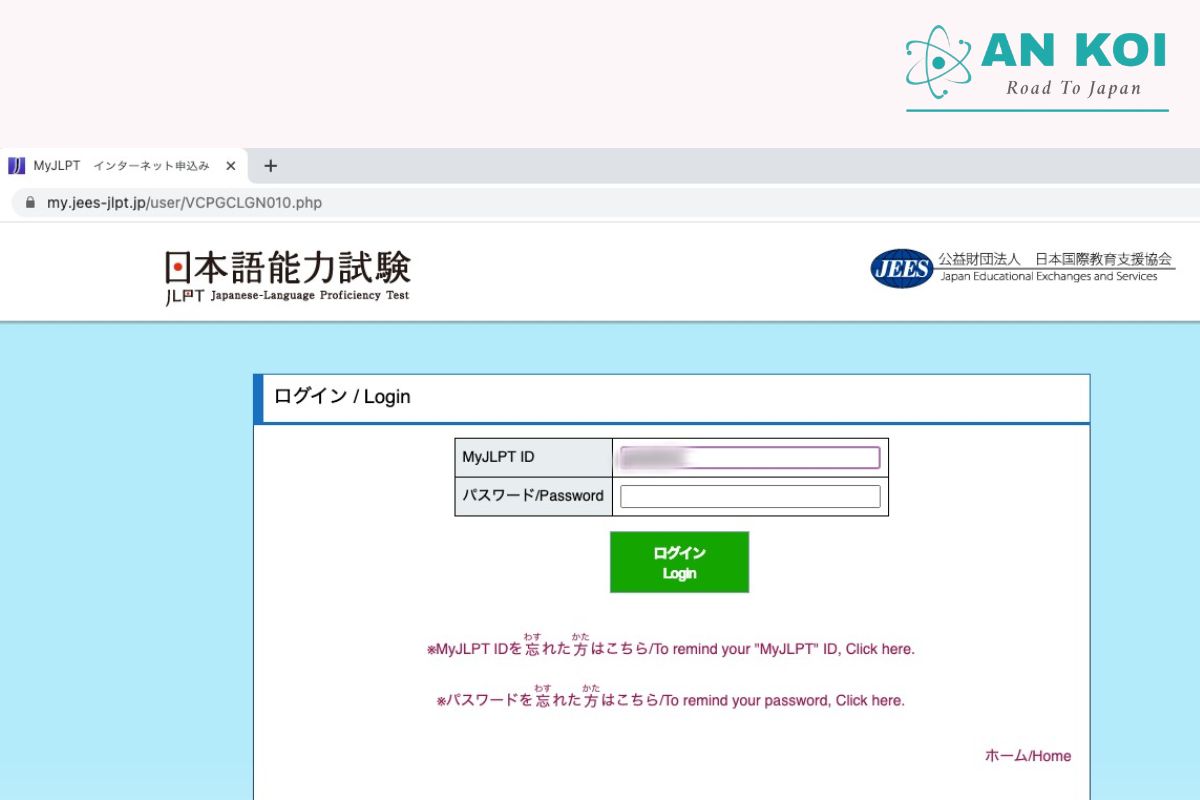Click the MyJLPT tab favicon
The width and height of the screenshot is (1200, 800).
point(16,166)
